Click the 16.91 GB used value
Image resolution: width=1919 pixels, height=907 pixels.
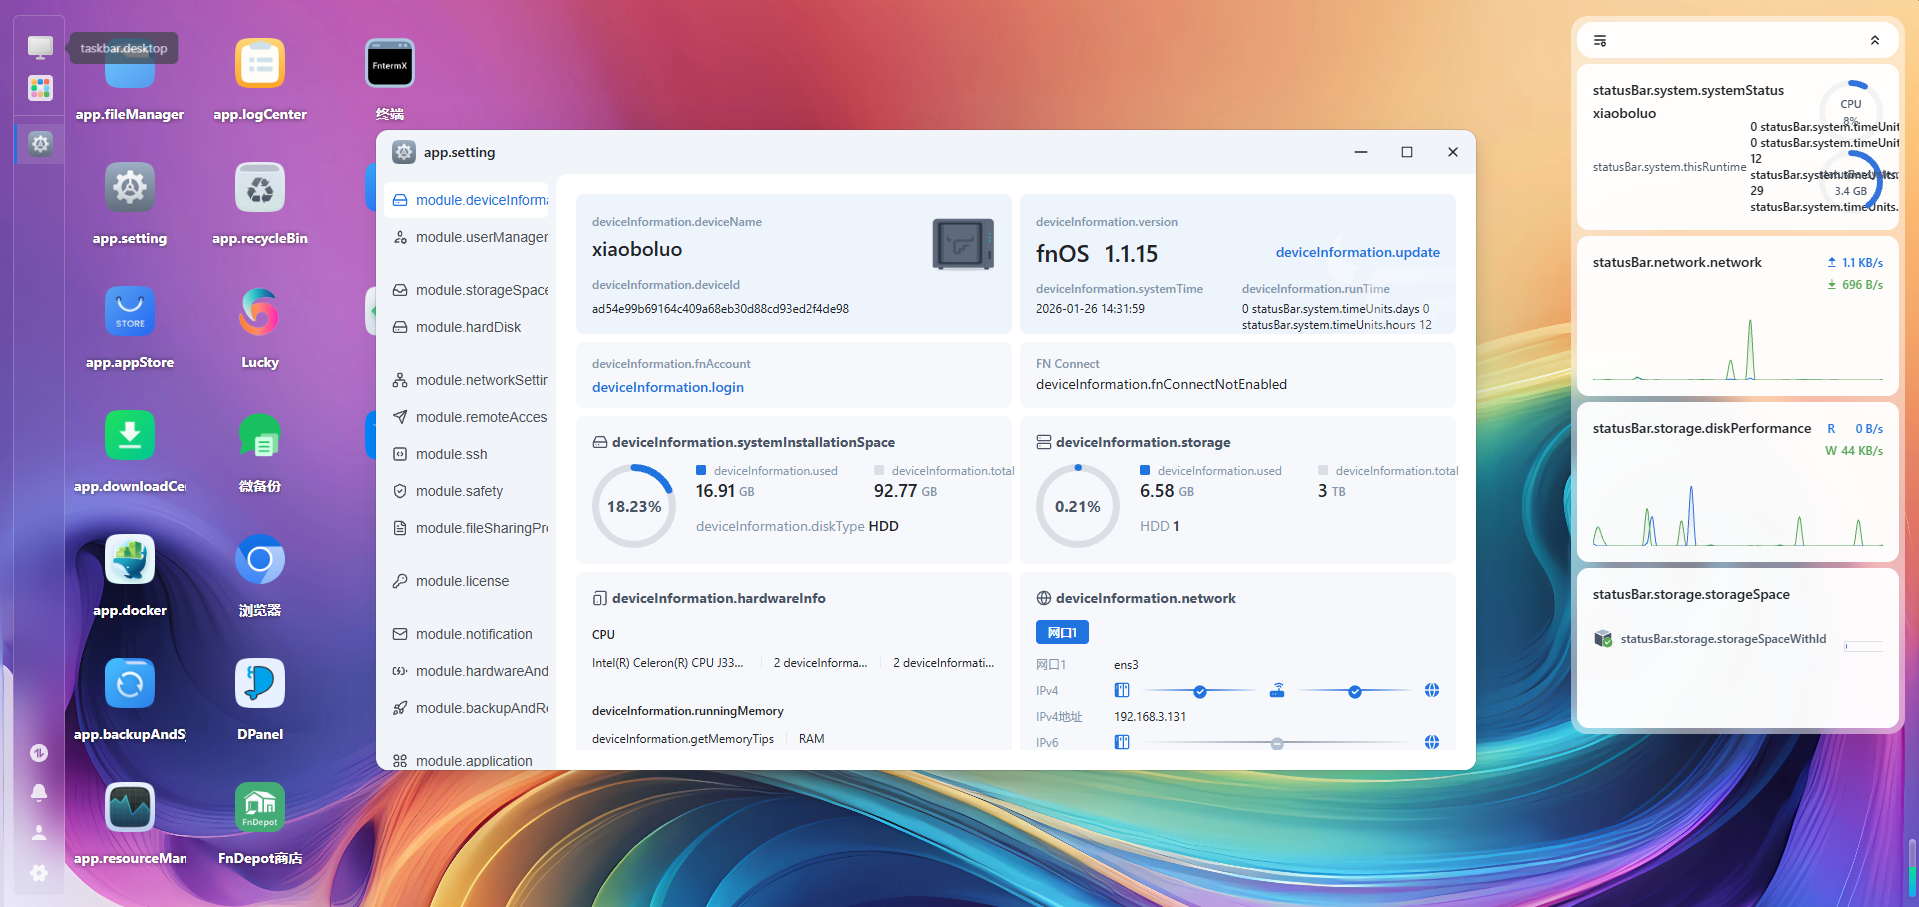(x=725, y=491)
